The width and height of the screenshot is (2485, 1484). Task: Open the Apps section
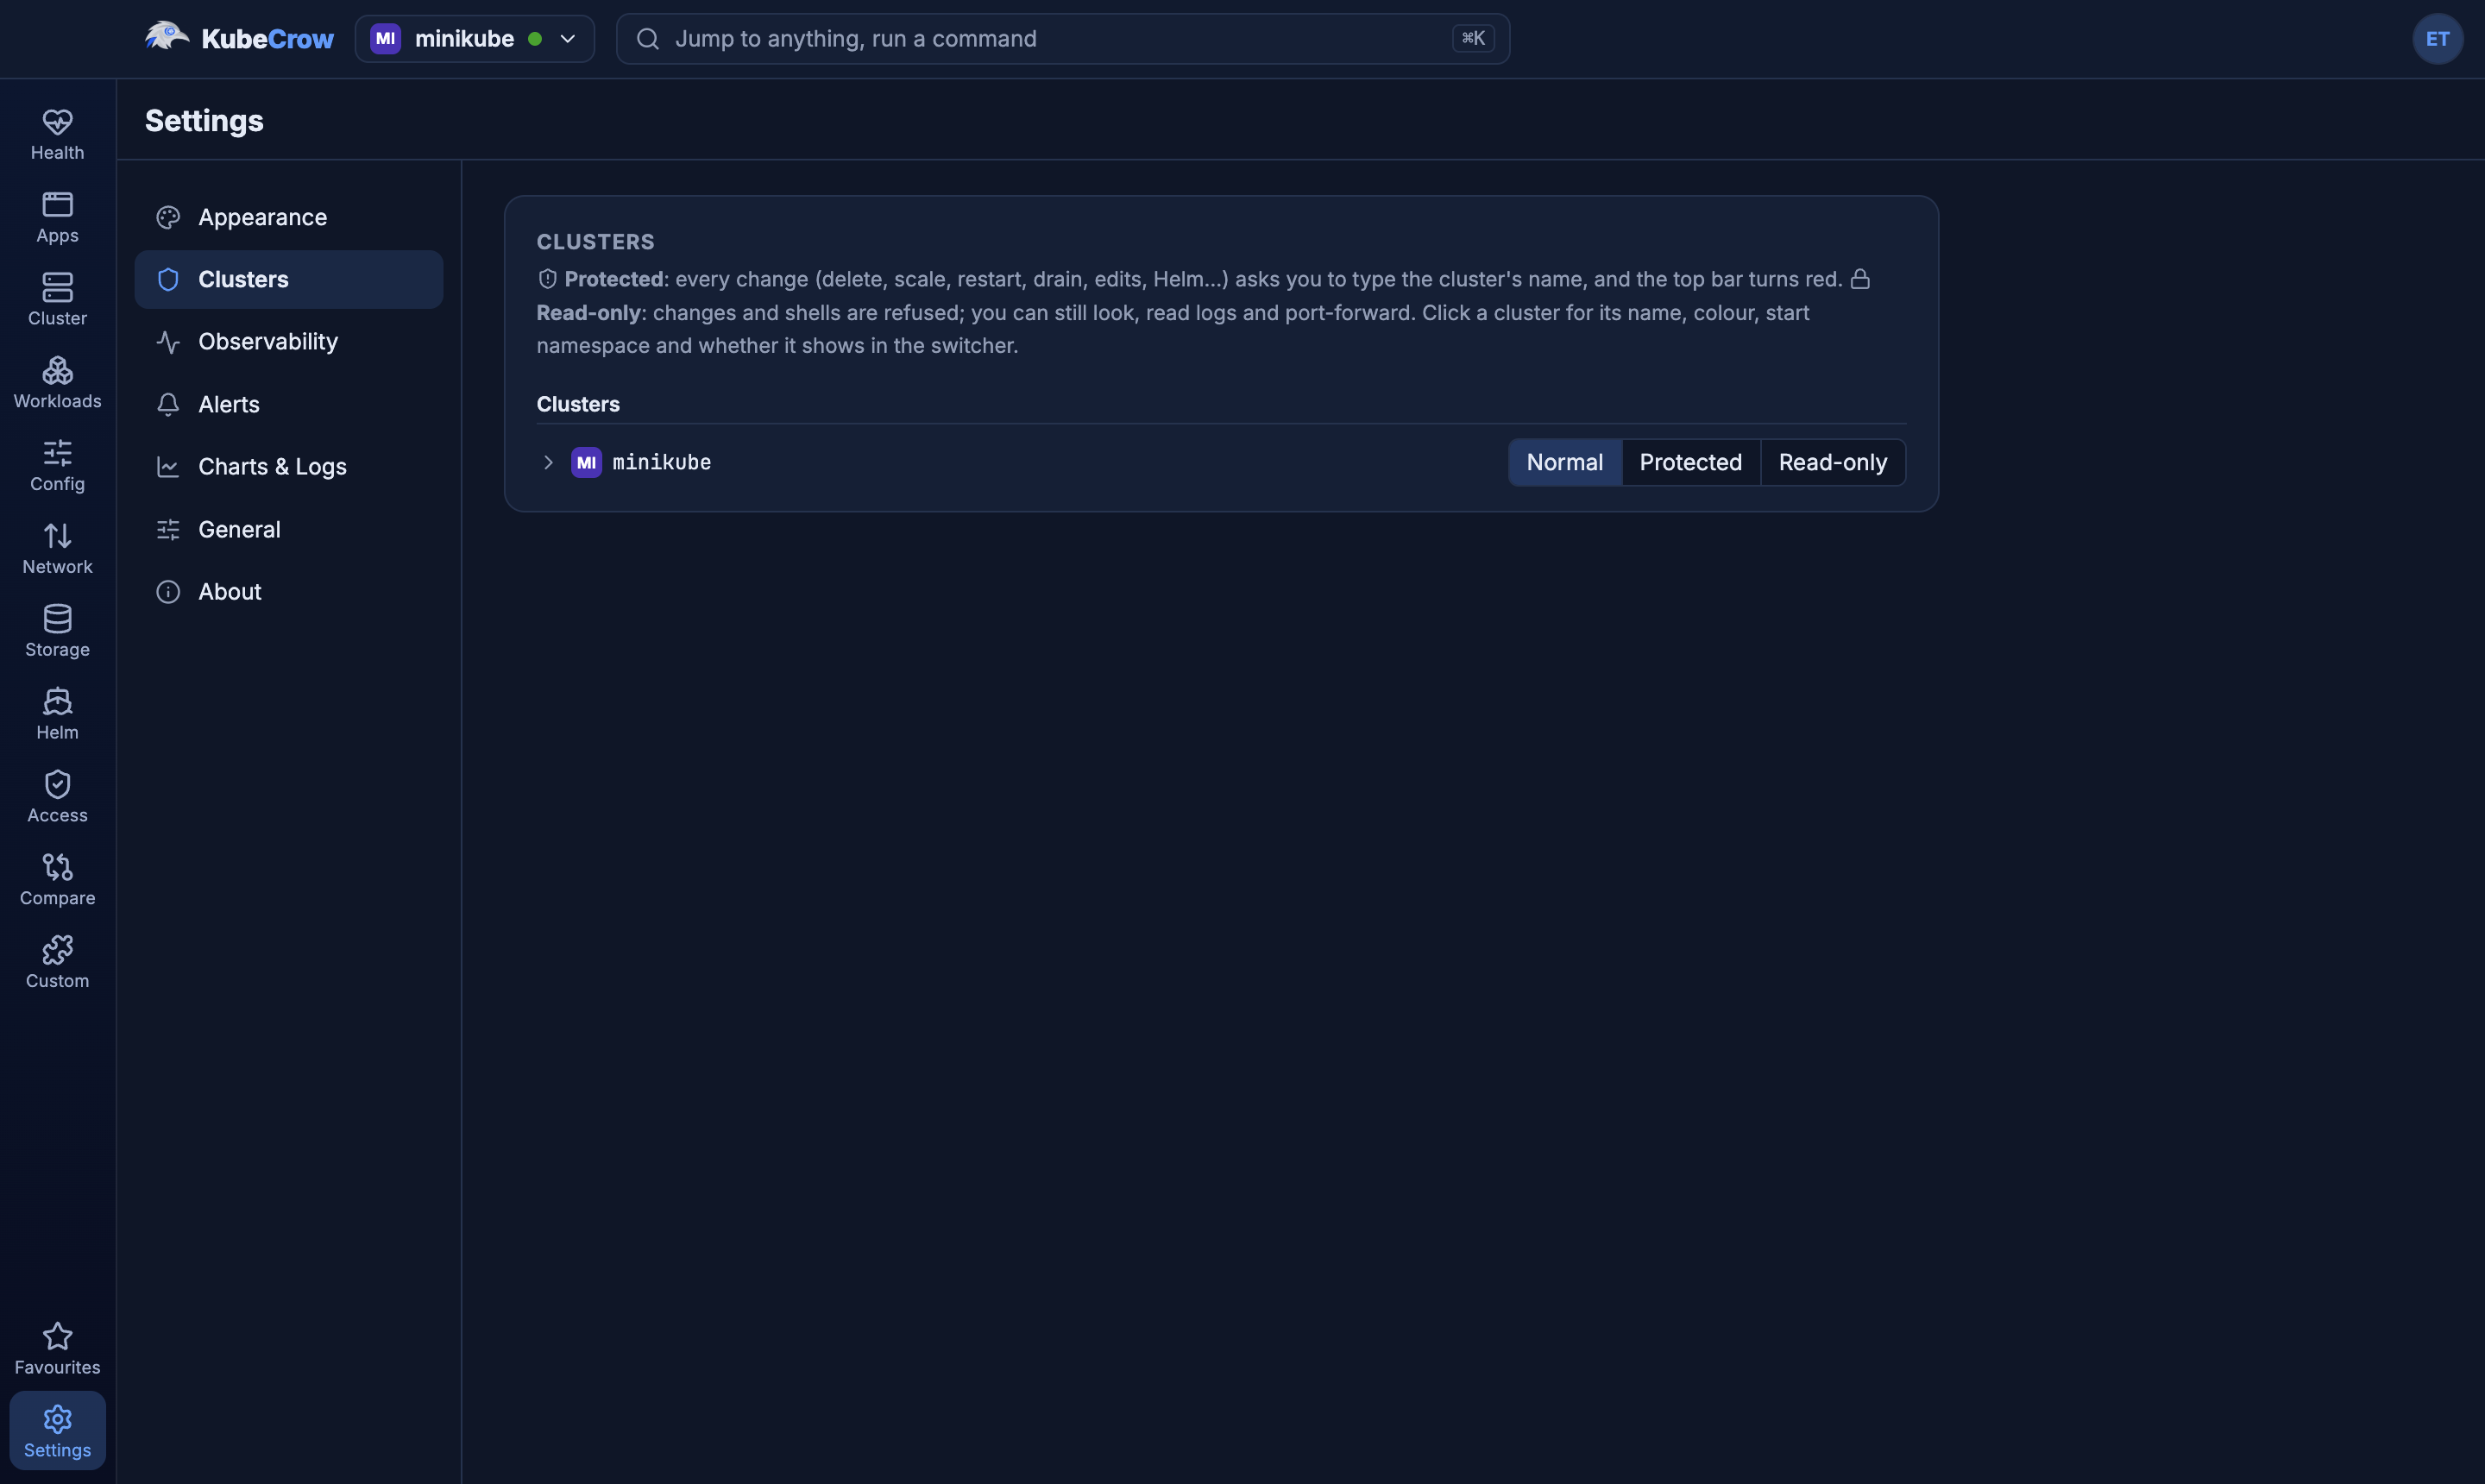57,218
